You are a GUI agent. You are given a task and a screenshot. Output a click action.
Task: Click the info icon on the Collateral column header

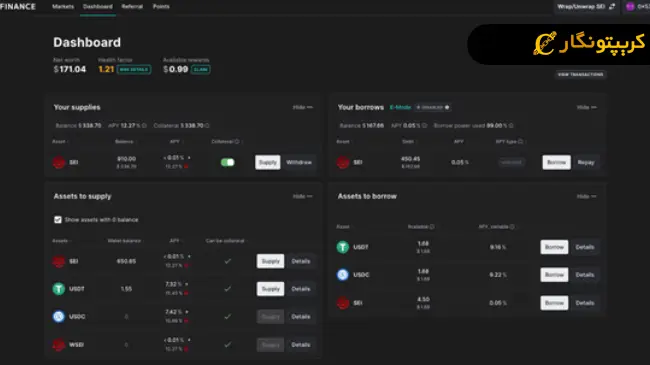click(x=237, y=142)
